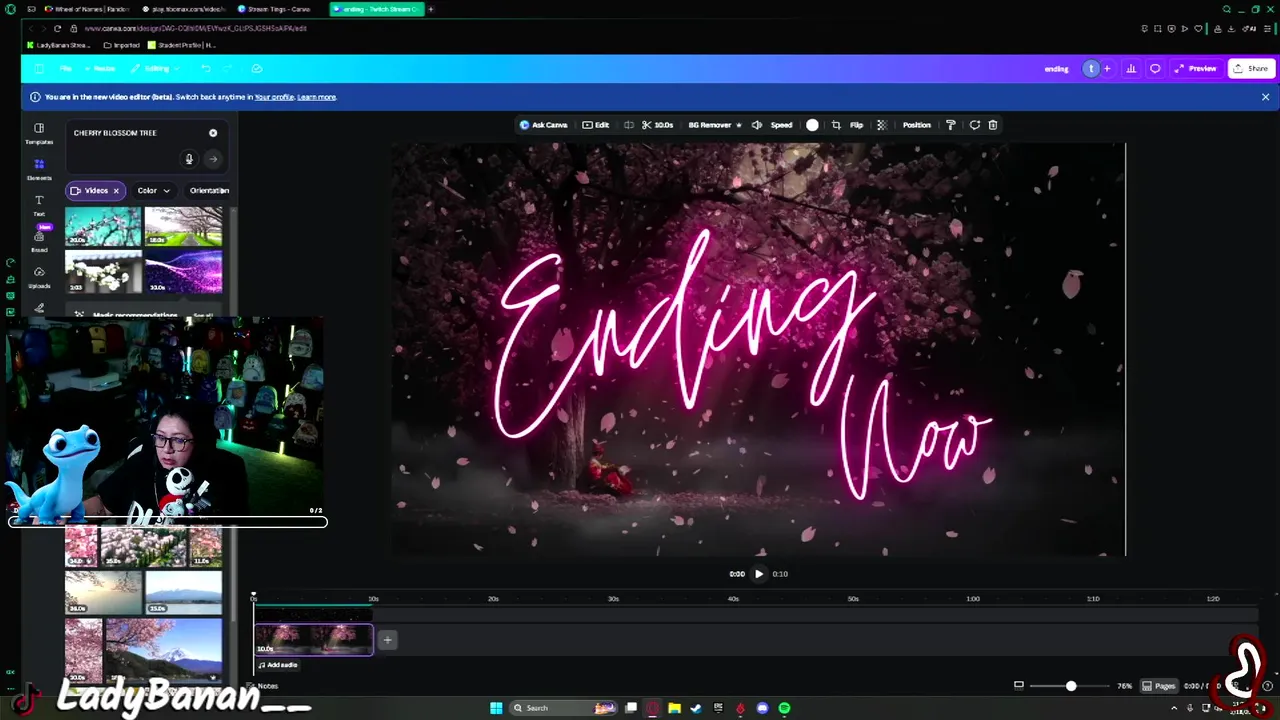Open the white color swatch
1280x720 pixels.
coord(812,125)
